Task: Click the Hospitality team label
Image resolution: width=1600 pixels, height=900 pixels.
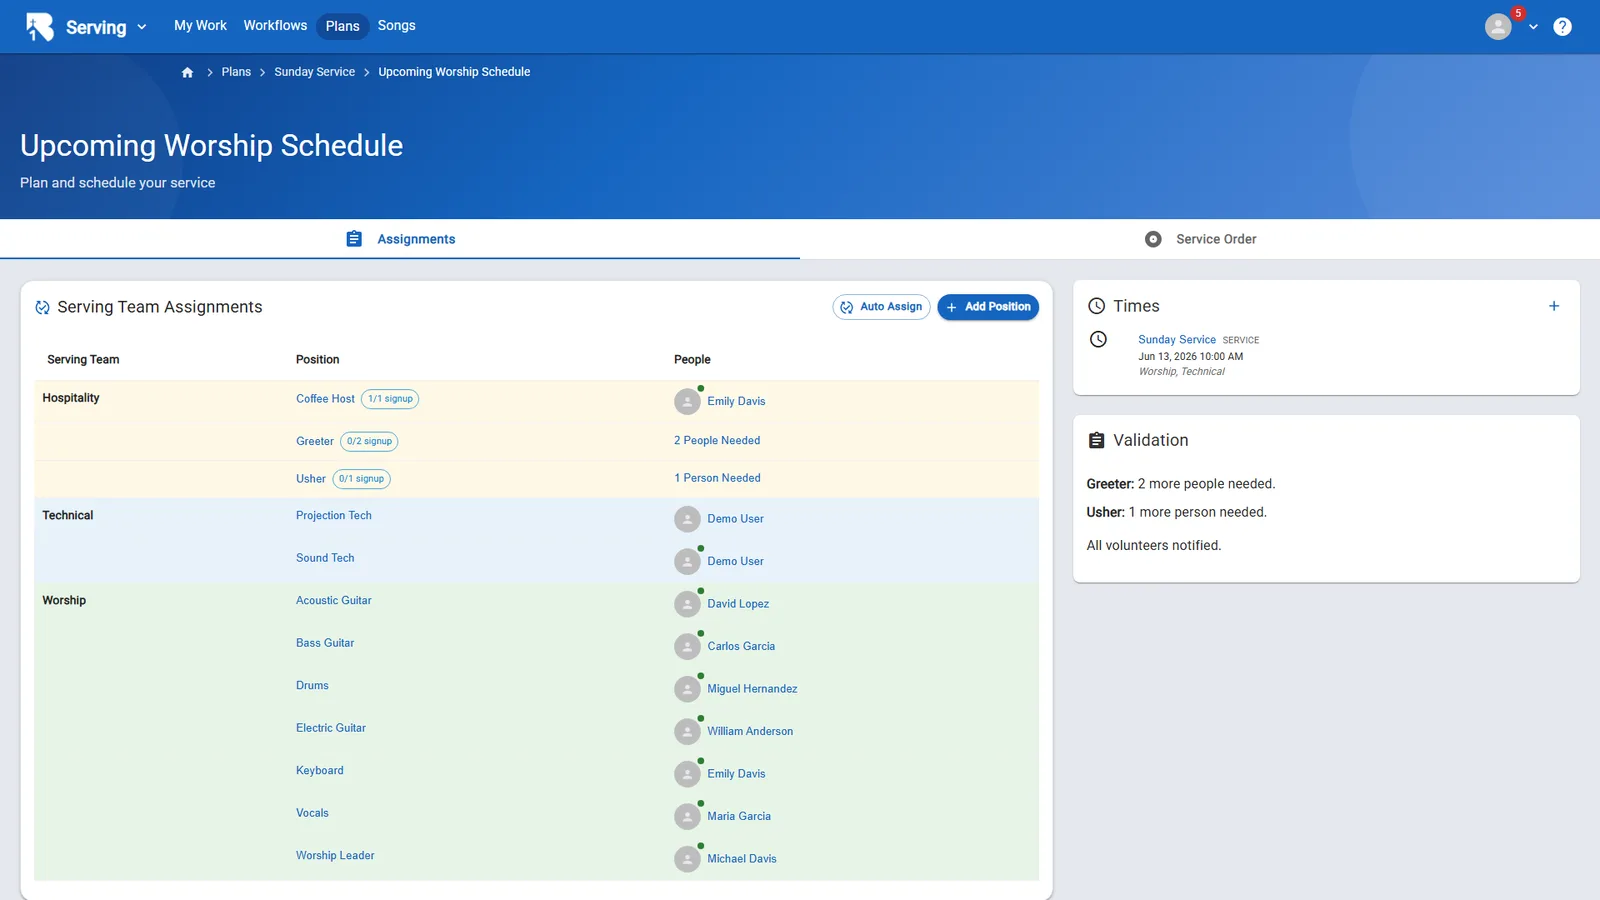Action: pyautogui.click(x=71, y=398)
